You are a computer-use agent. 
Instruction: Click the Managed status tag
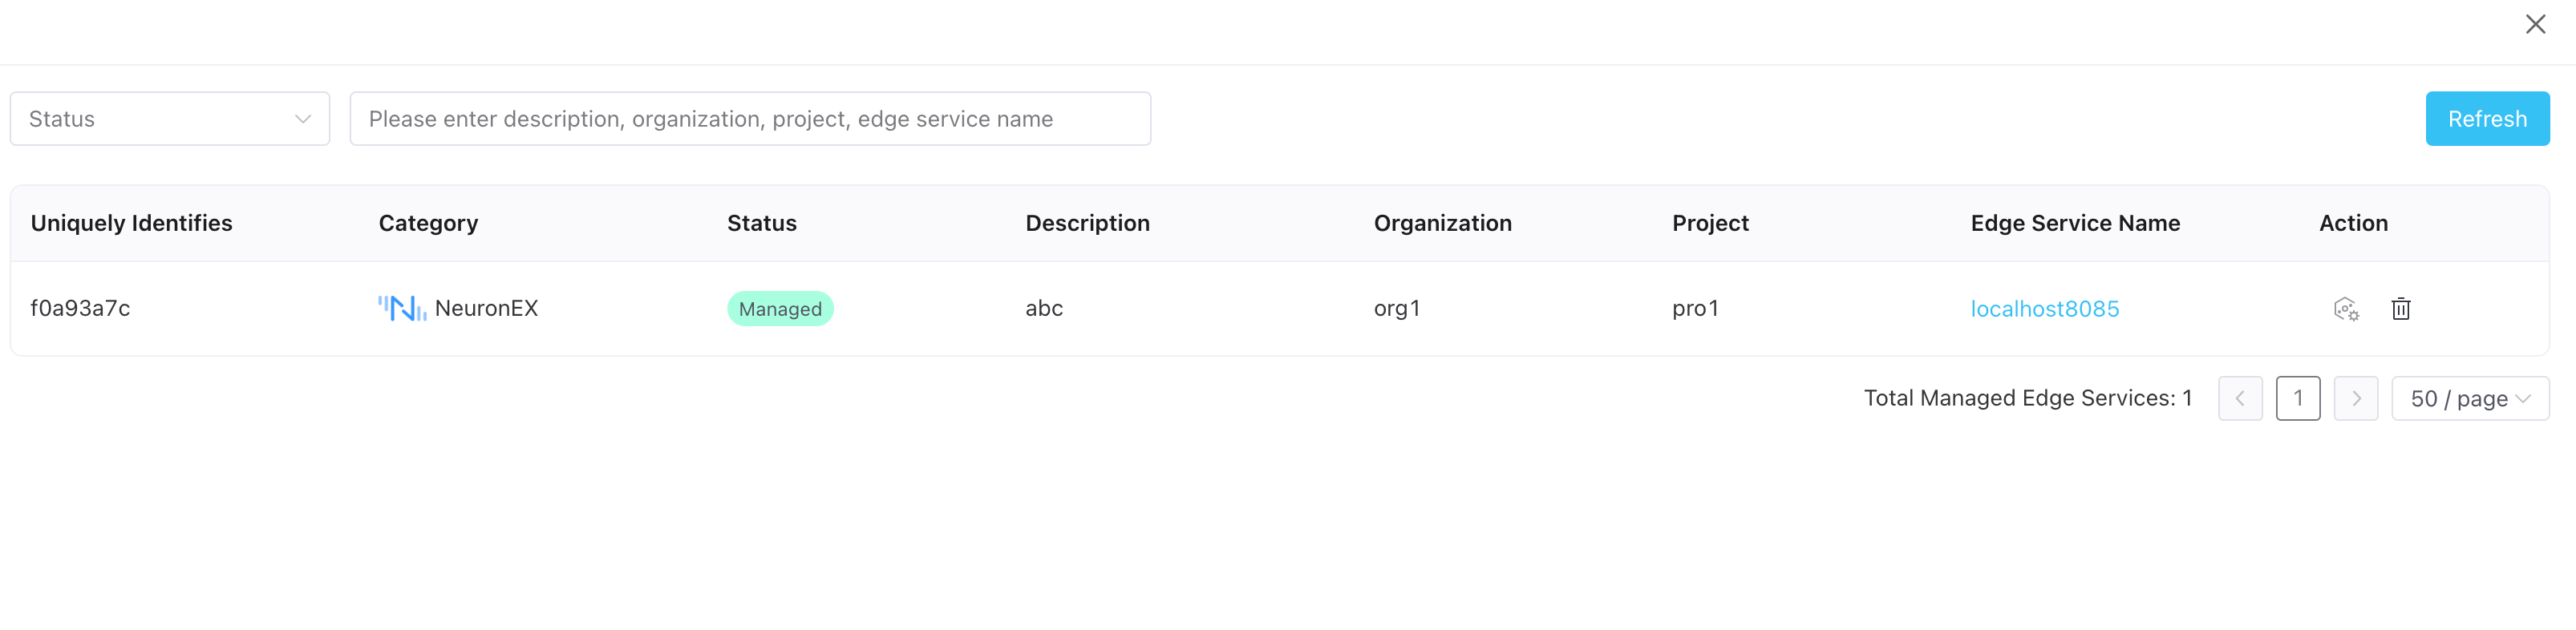(780, 309)
